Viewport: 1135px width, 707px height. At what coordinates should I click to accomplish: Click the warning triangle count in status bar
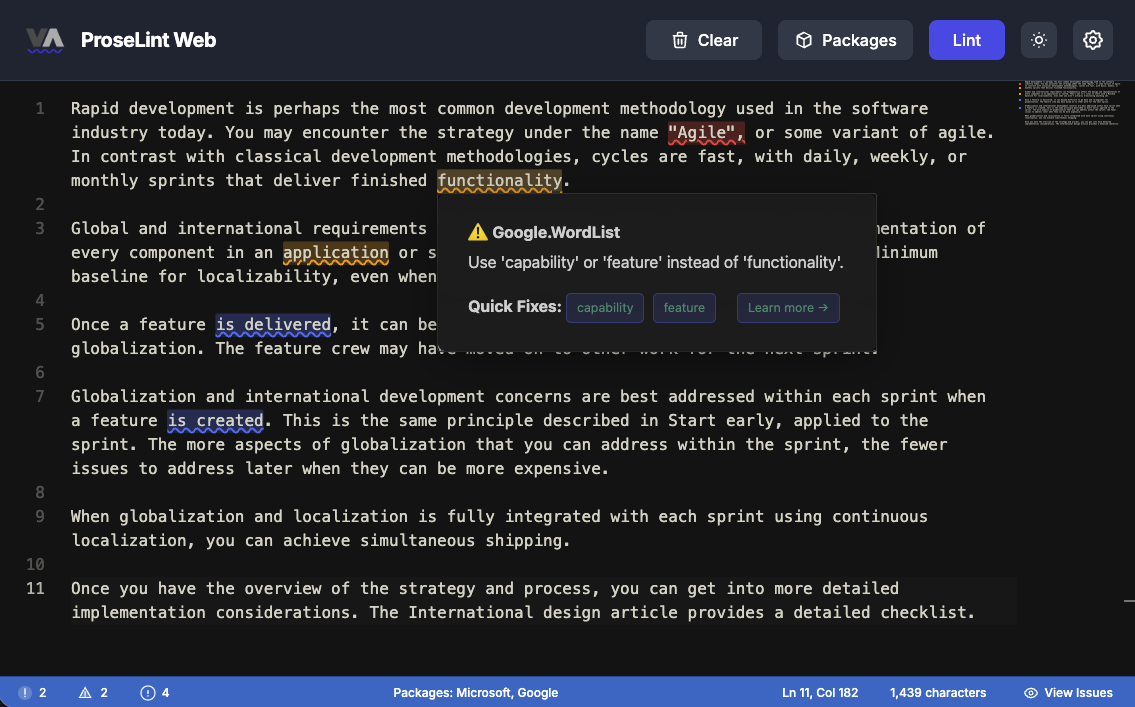point(93,692)
